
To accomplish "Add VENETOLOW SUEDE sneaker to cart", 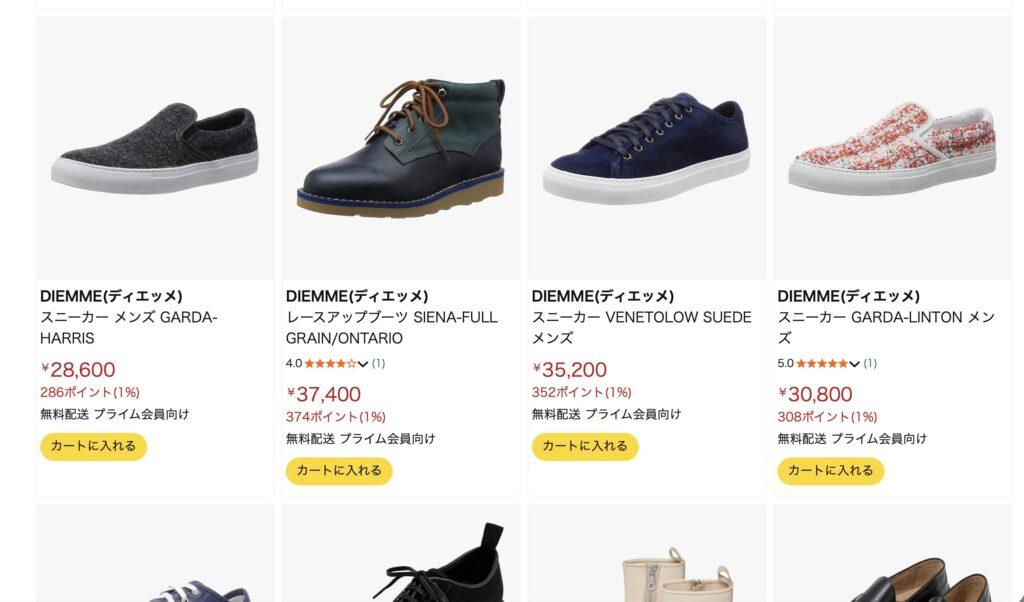I will click(x=585, y=446).
